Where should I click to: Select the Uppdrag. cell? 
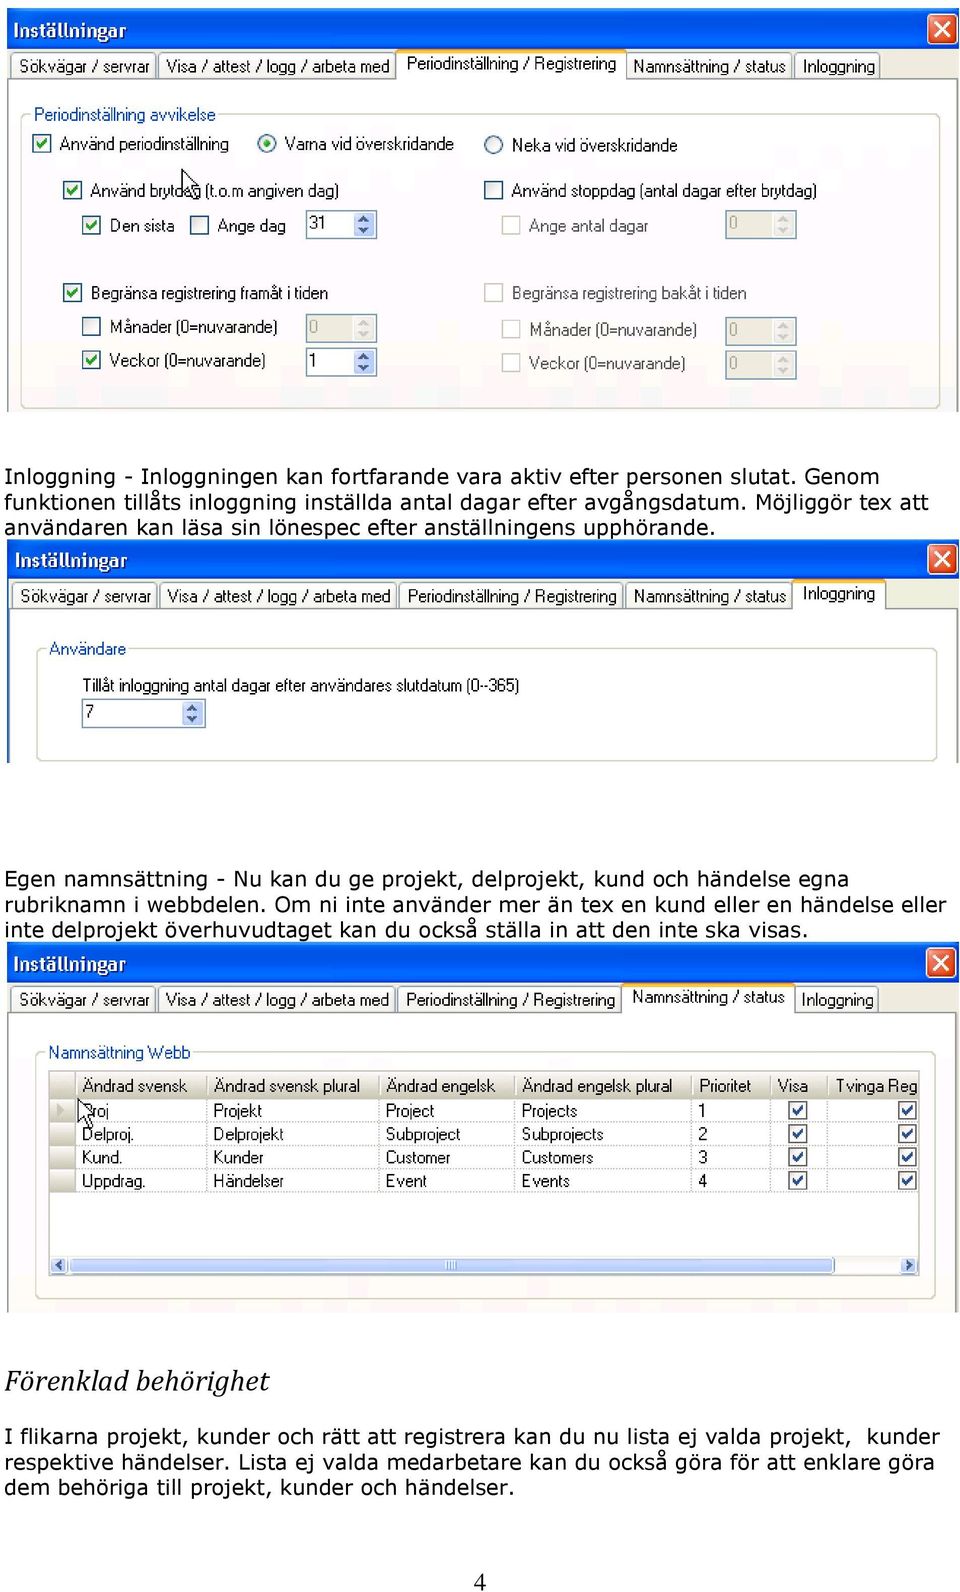(x=141, y=1180)
